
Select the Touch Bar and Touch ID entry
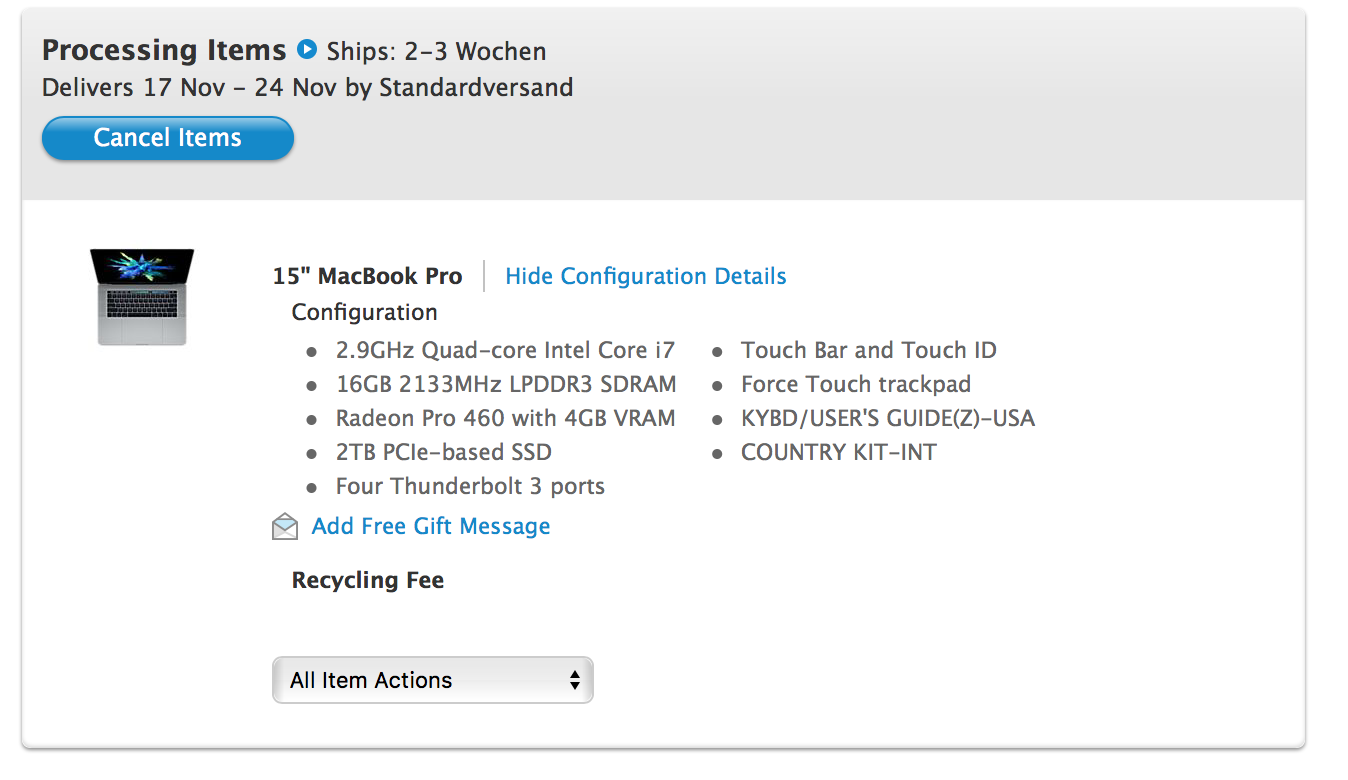point(869,350)
